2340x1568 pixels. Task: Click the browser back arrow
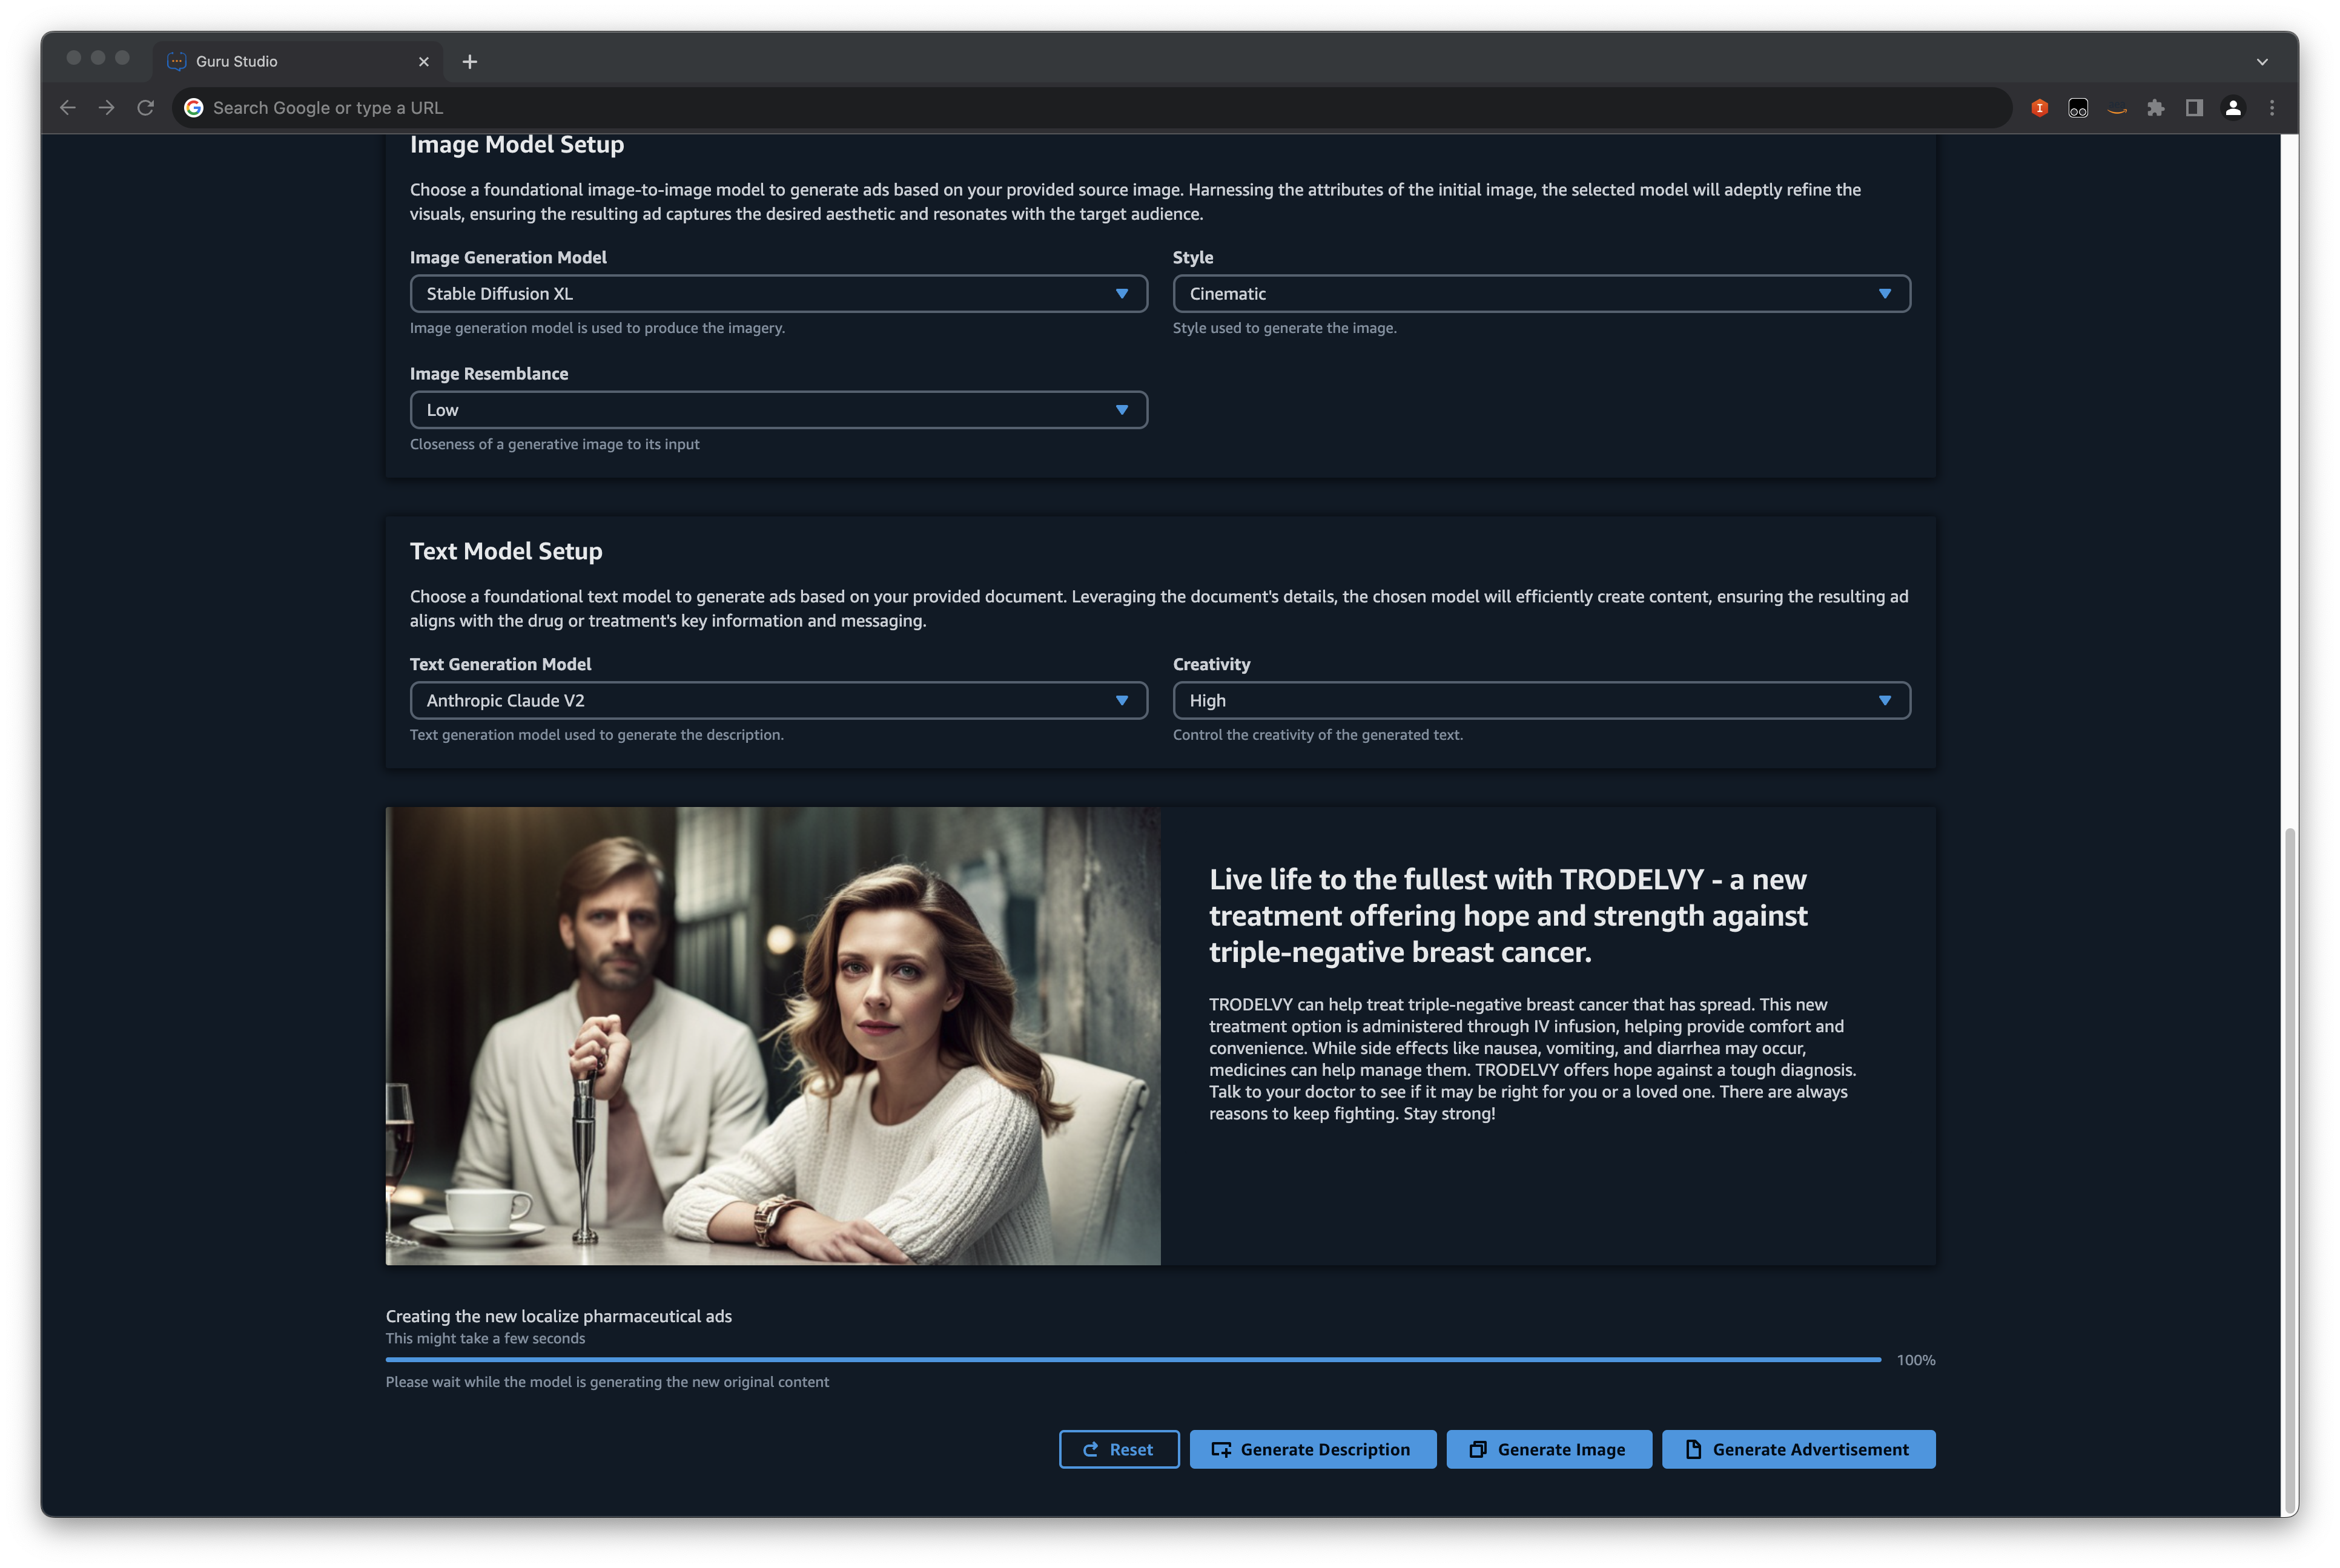[67, 108]
